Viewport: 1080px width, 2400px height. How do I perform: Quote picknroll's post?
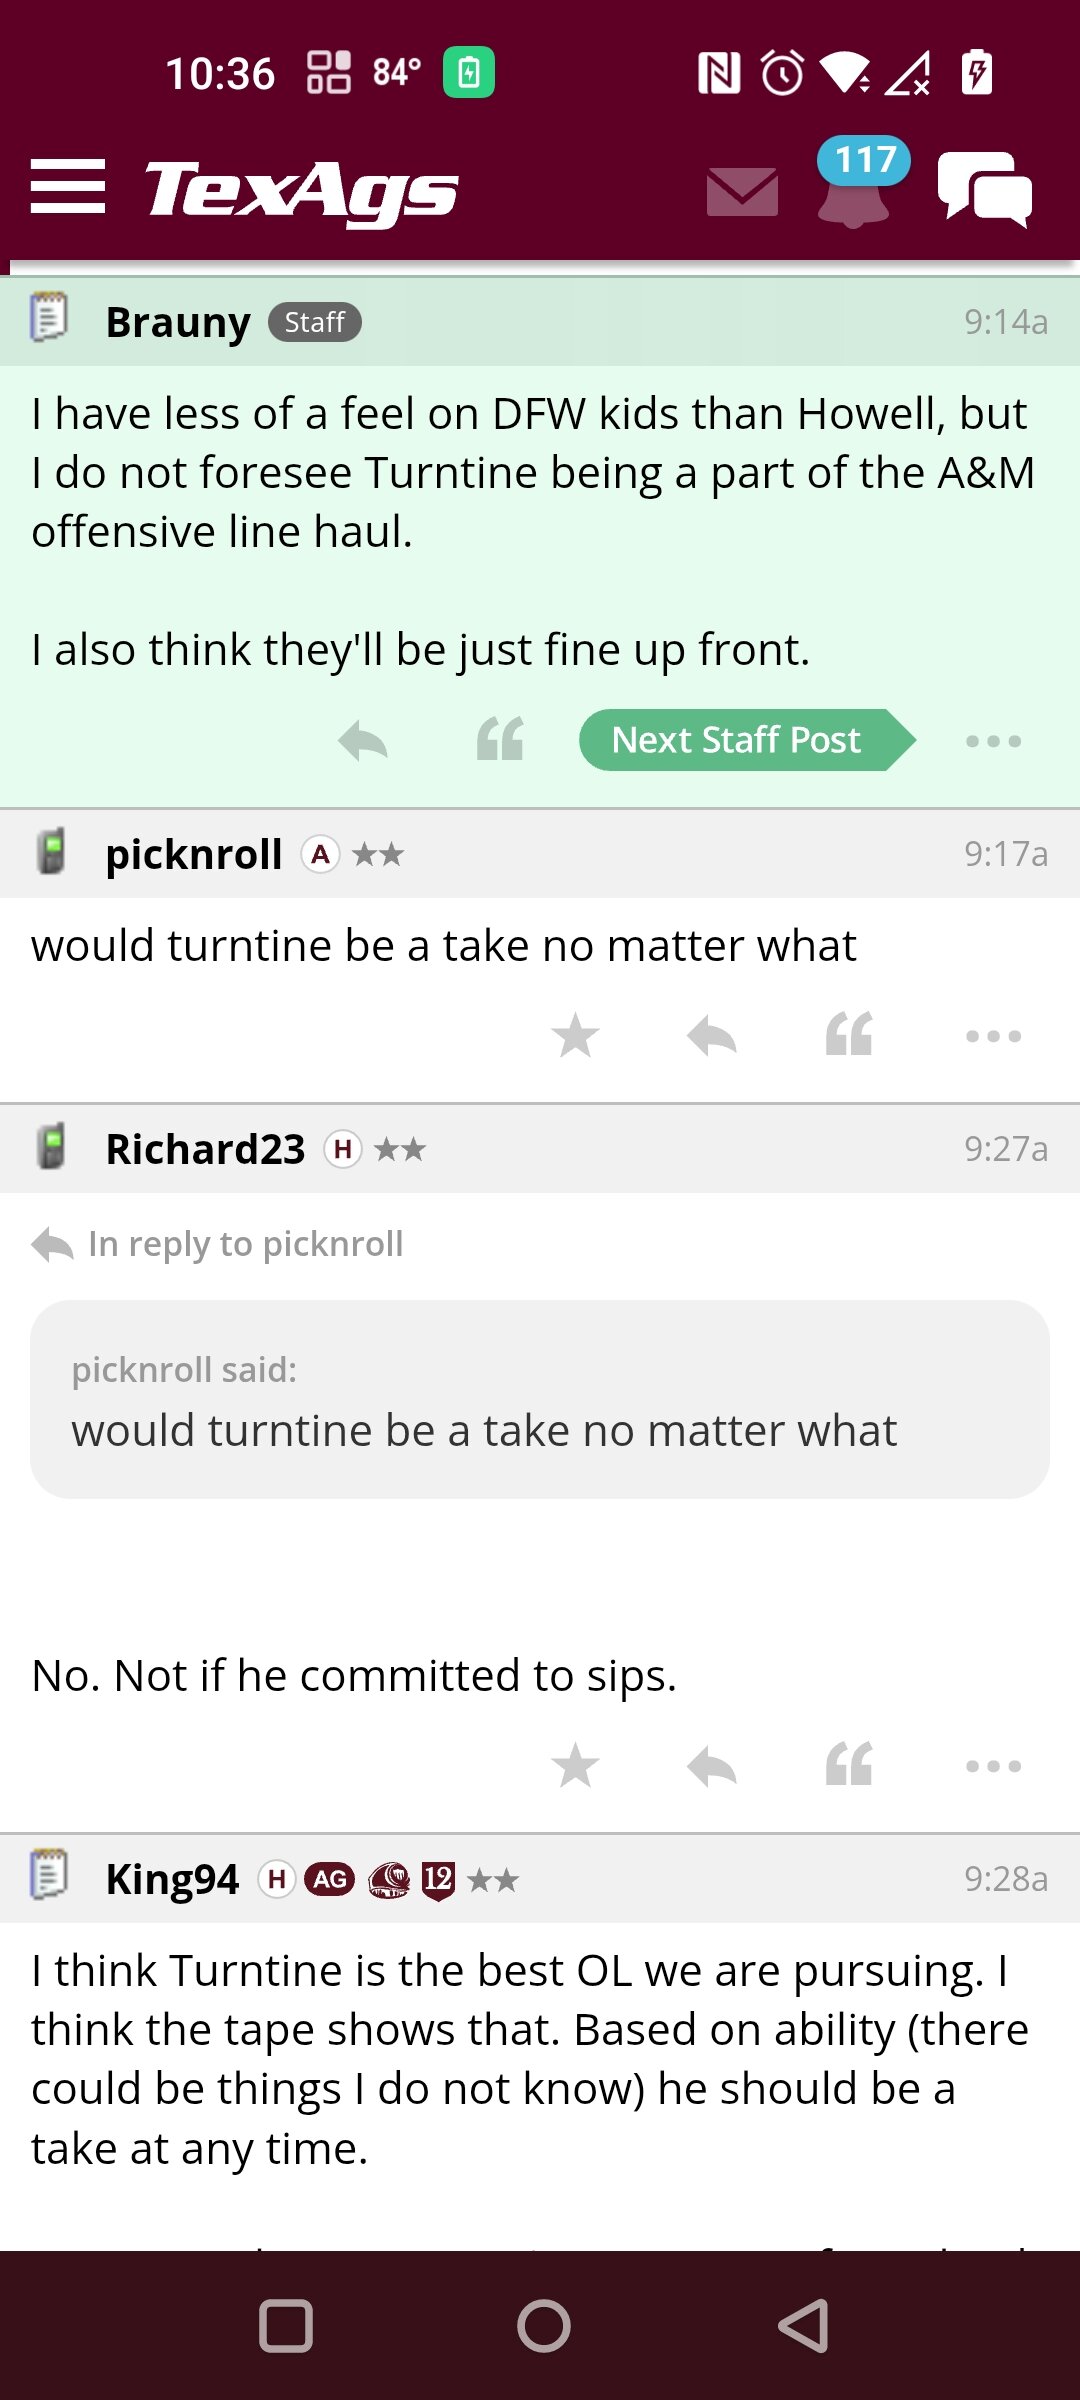[849, 1035]
